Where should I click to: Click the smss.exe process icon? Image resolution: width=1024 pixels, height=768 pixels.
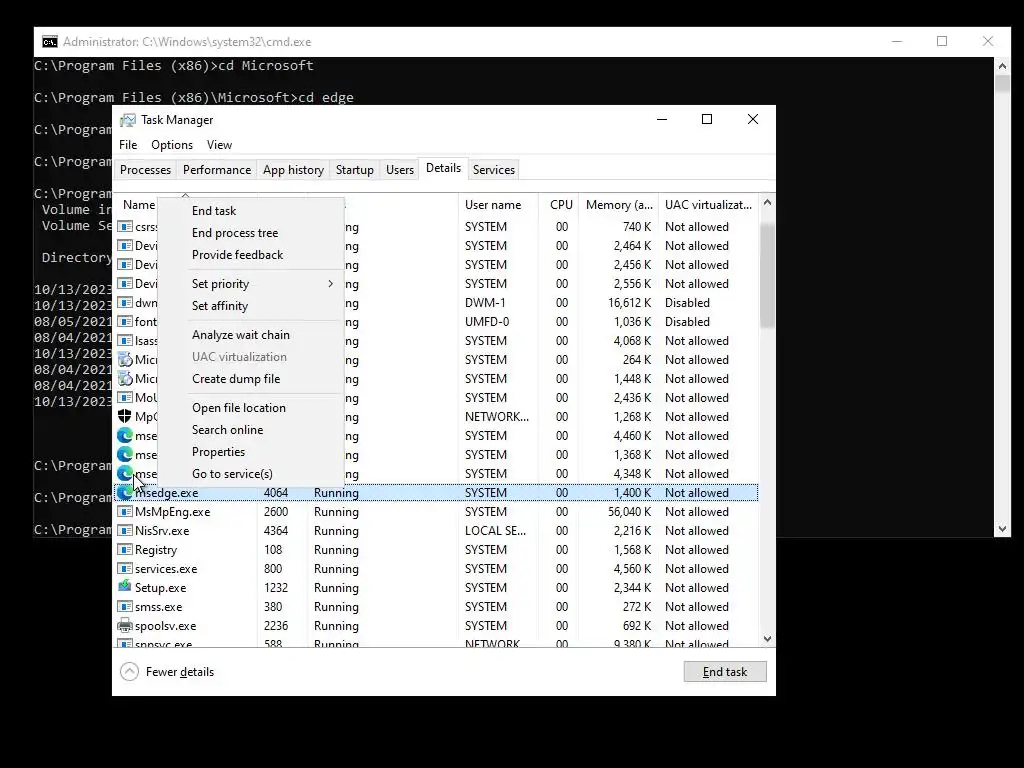click(x=125, y=607)
